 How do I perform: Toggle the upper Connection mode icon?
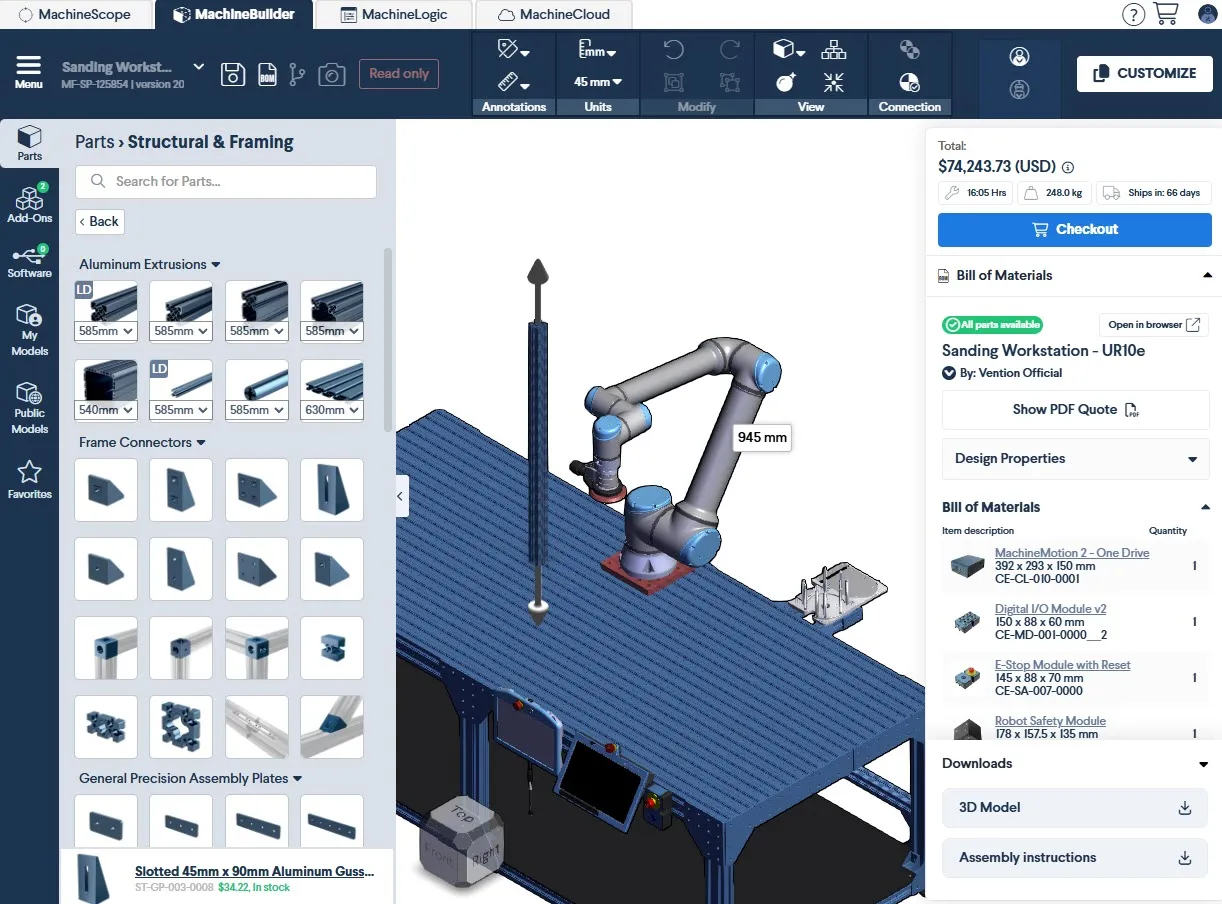click(x=909, y=49)
